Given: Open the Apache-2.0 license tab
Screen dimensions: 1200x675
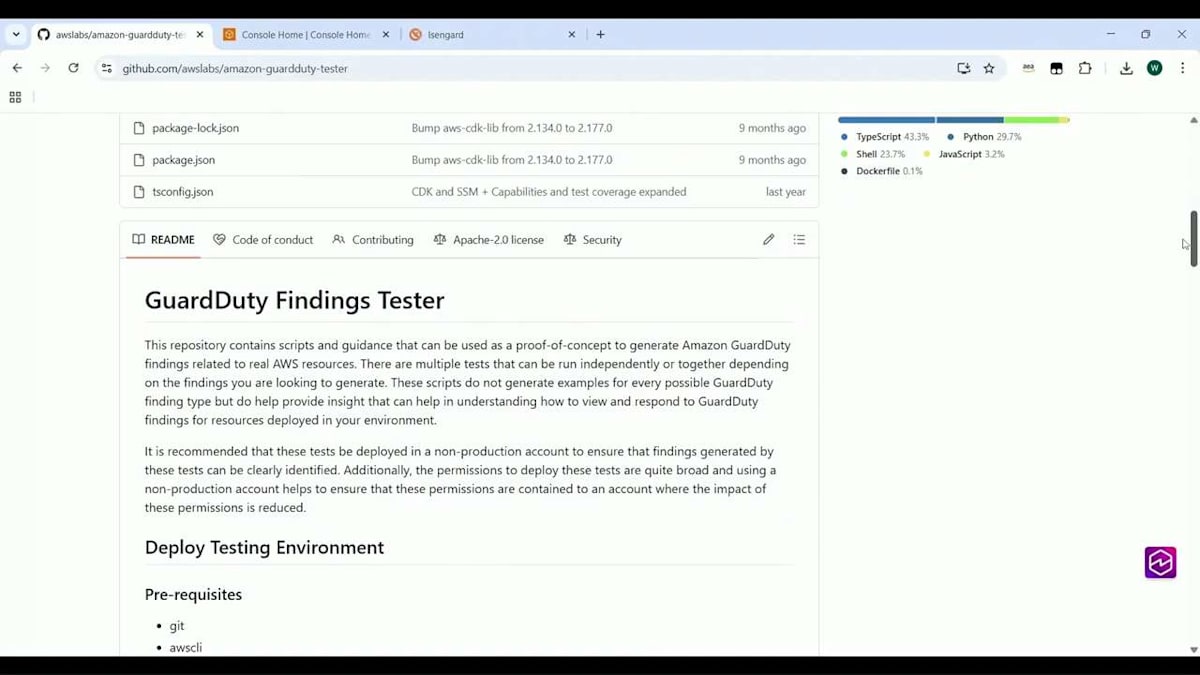Looking at the screenshot, I should coord(489,240).
